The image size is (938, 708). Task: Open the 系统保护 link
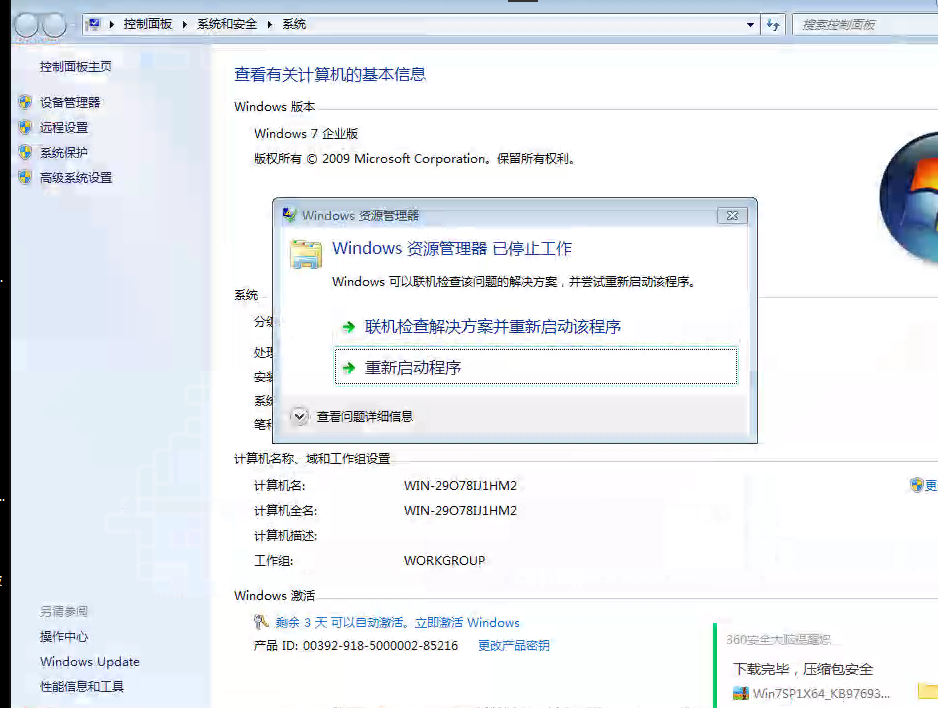(64, 152)
